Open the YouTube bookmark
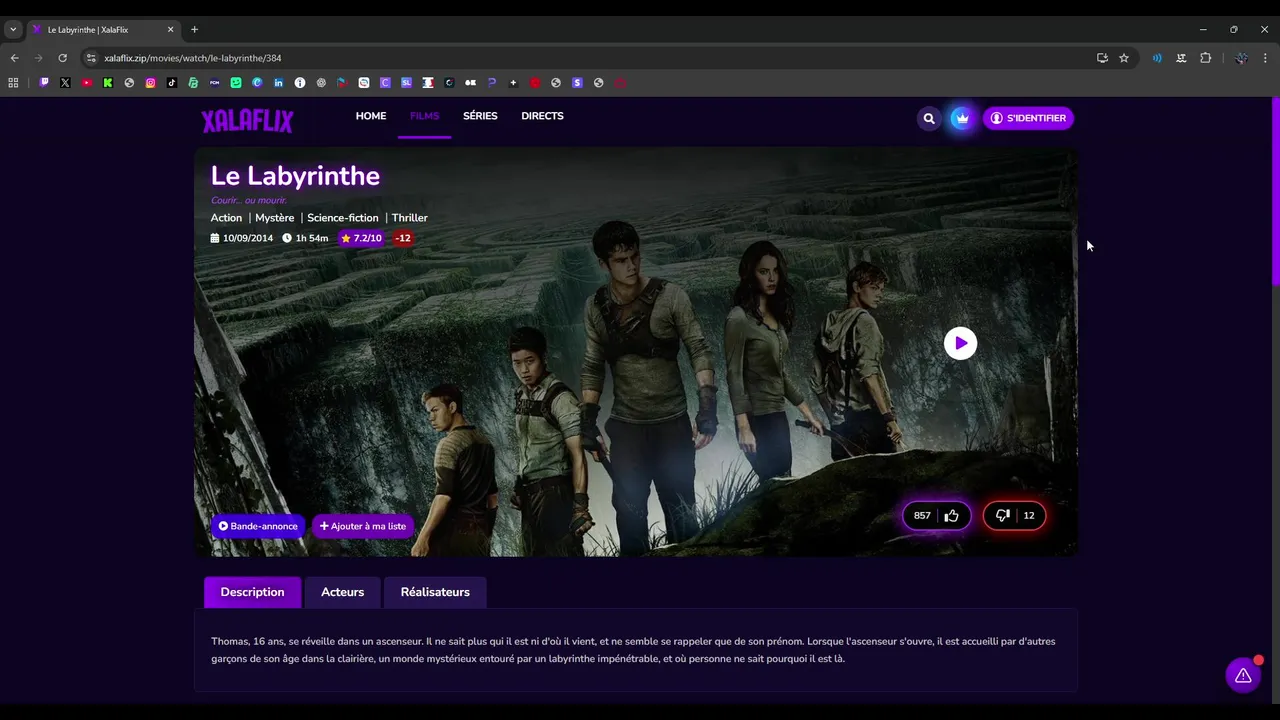The height and width of the screenshot is (720, 1280). coord(87,83)
